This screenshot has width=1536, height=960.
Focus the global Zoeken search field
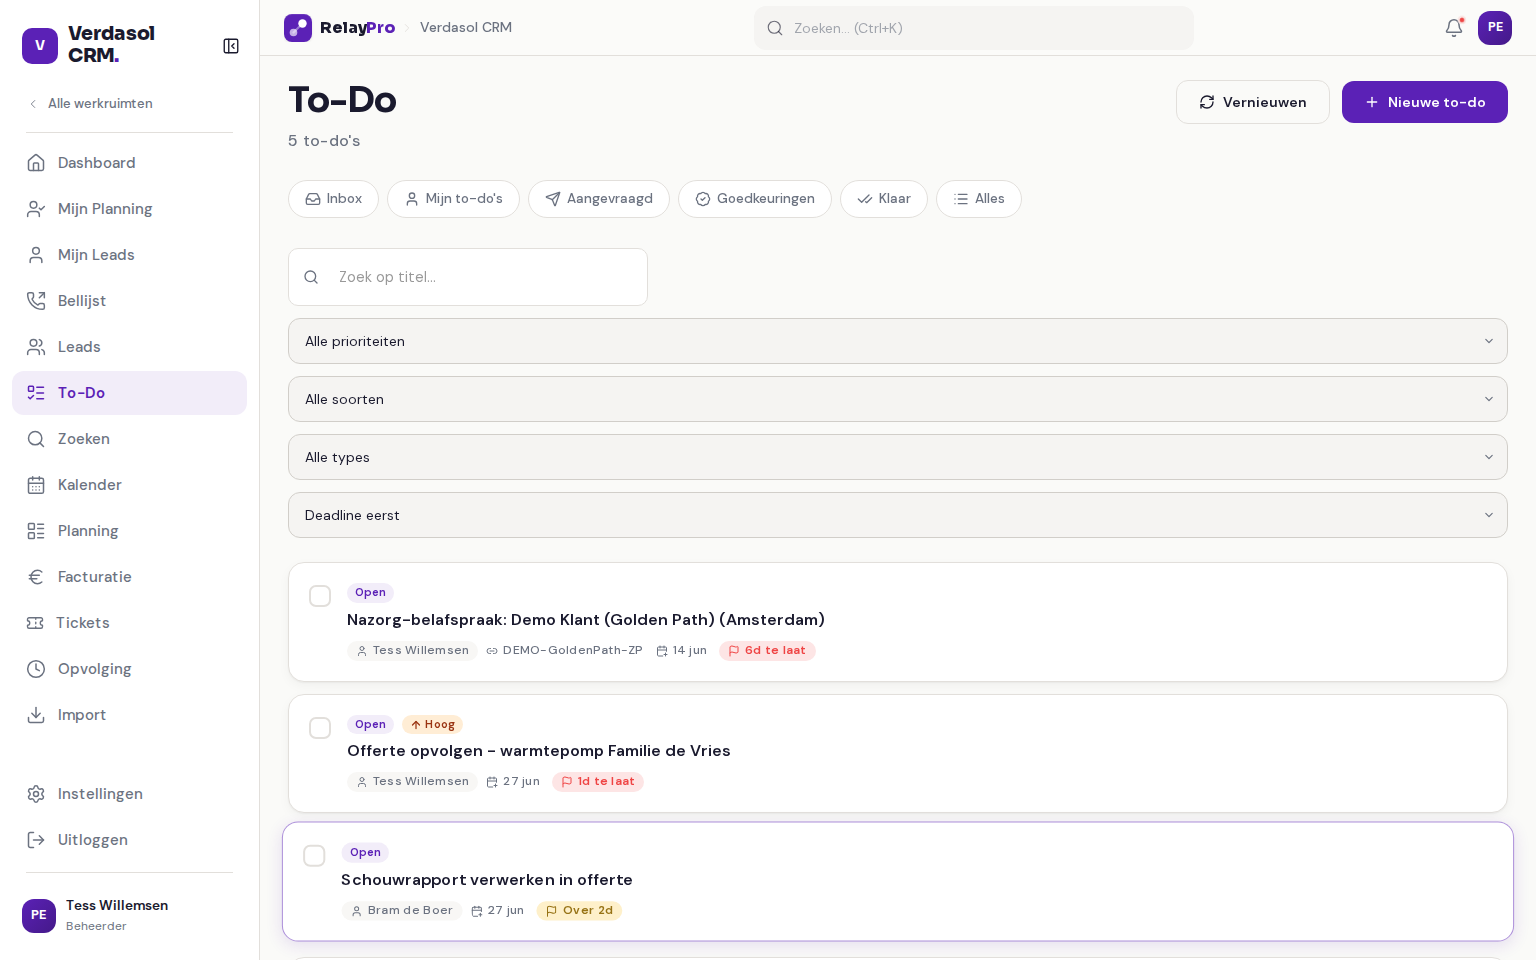(974, 28)
